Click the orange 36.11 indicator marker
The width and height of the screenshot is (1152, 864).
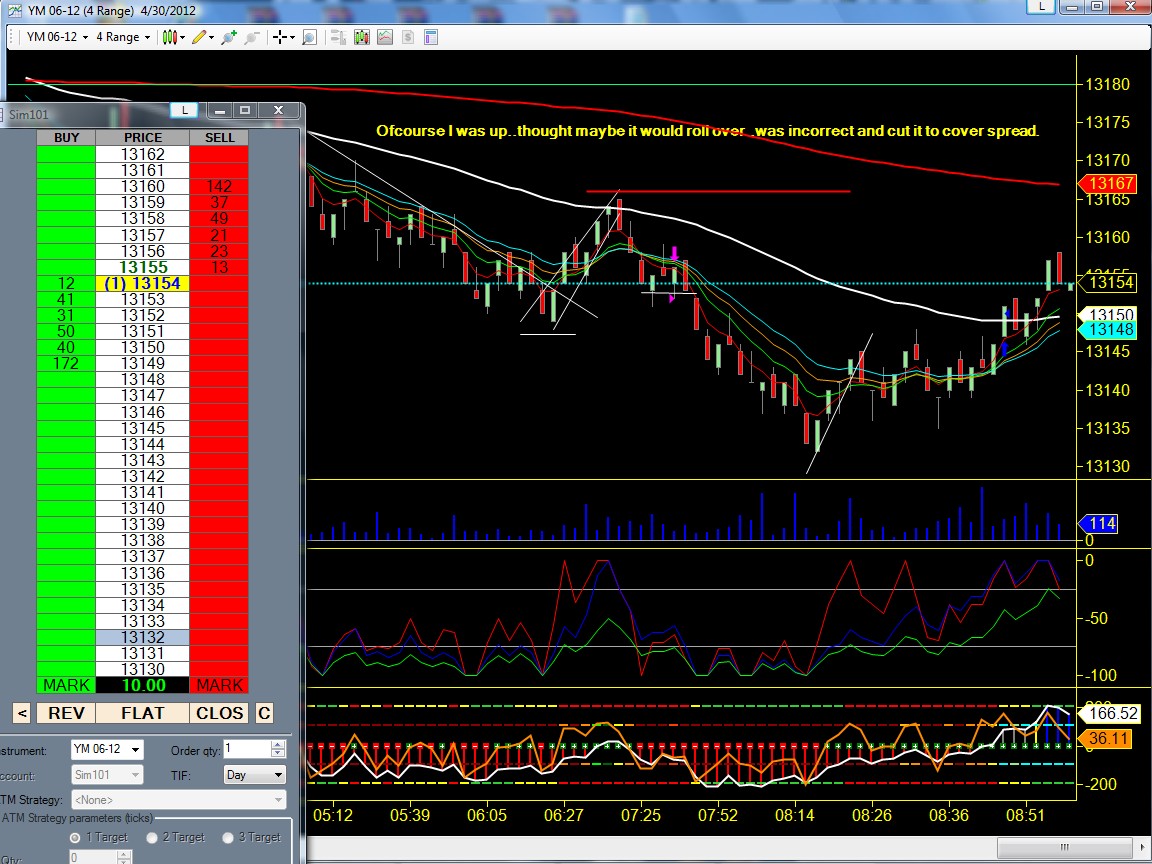(x=1104, y=738)
